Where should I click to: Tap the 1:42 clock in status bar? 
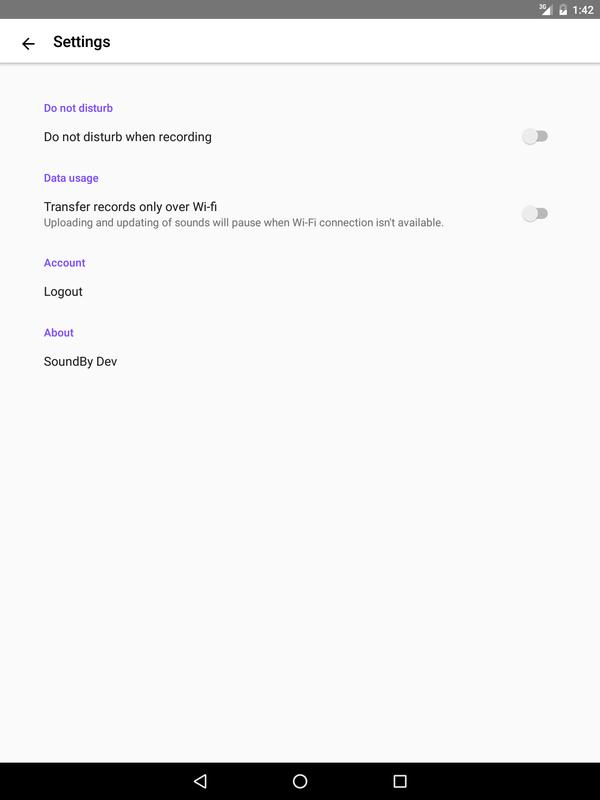(x=583, y=10)
